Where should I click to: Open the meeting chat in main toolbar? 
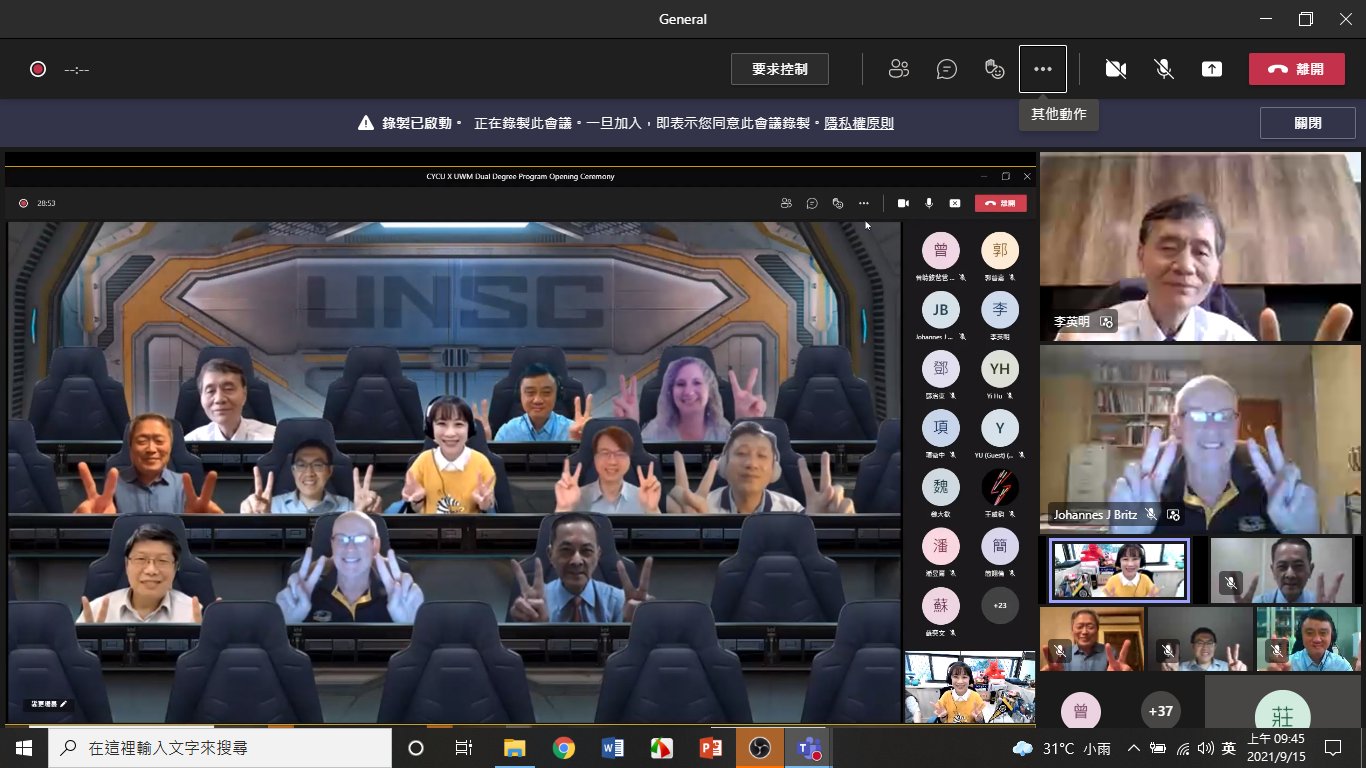(947, 69)
